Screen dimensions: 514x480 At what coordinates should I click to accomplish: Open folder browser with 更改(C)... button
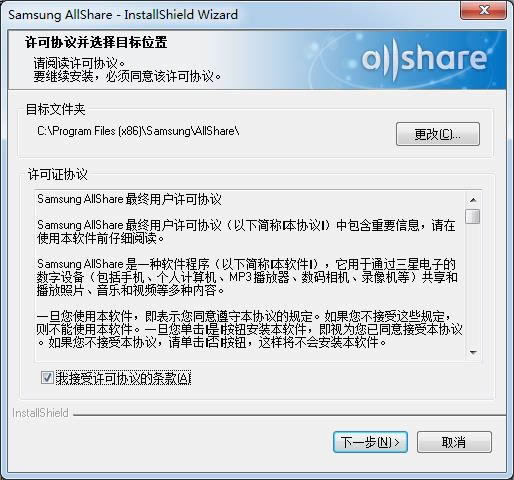click(x=438, y=134)
